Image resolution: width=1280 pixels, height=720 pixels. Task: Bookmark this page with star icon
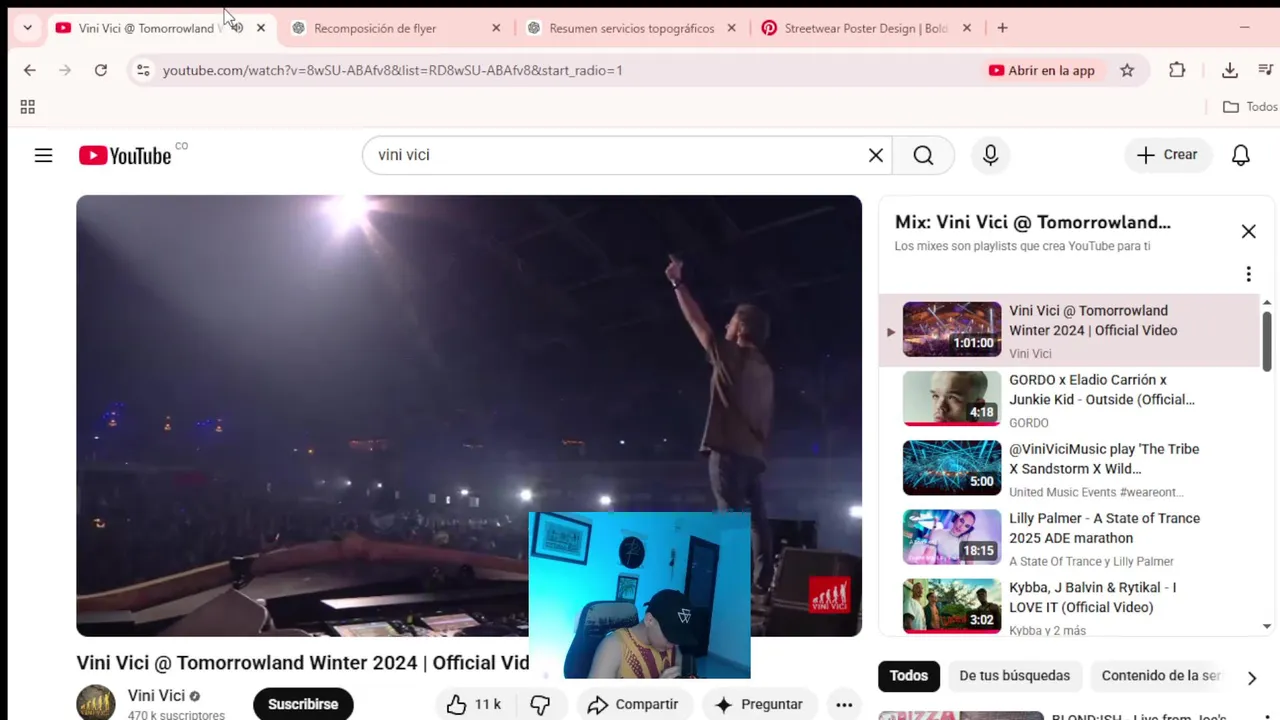coord(1127,70)
